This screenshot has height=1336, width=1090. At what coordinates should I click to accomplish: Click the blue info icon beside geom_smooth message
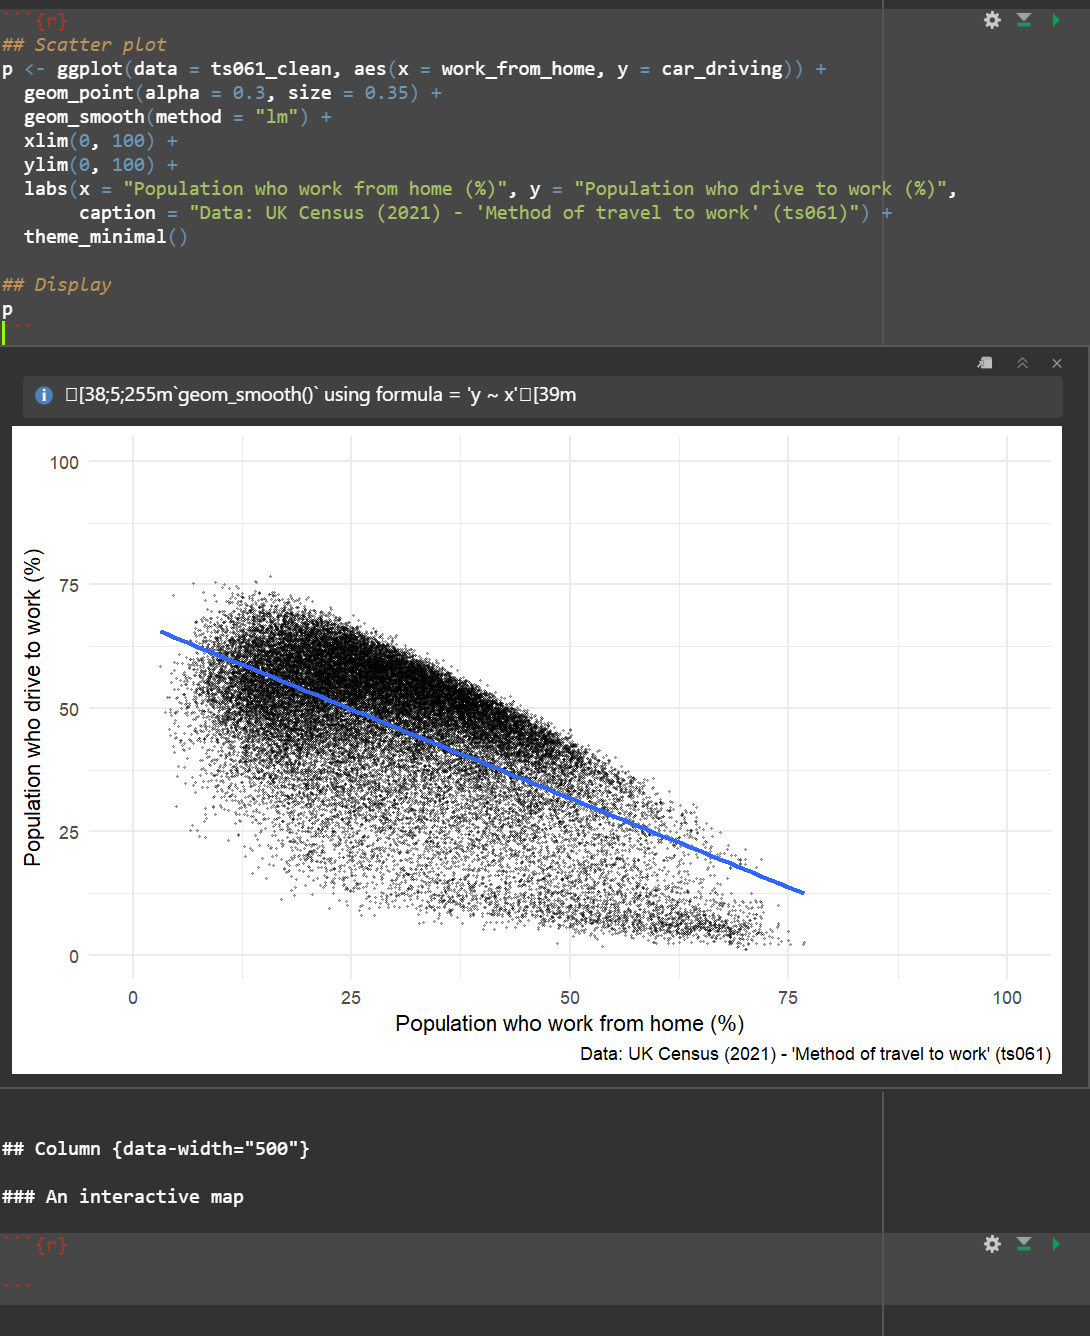44,395
